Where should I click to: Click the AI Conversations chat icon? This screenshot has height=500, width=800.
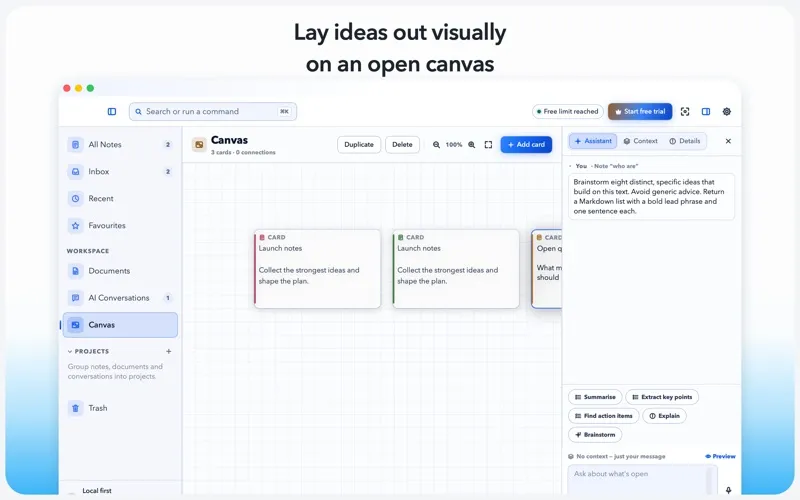pyautogui.click(x=76, y=298)
